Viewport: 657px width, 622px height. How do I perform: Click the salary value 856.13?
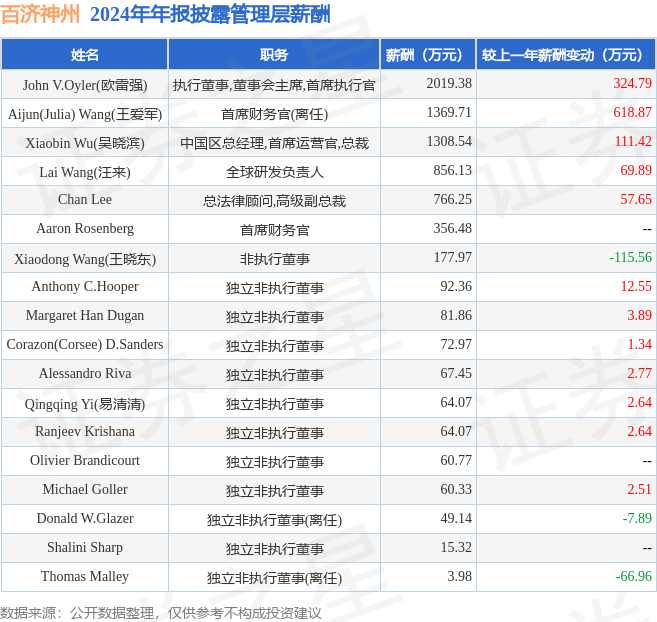click(453, 170)
